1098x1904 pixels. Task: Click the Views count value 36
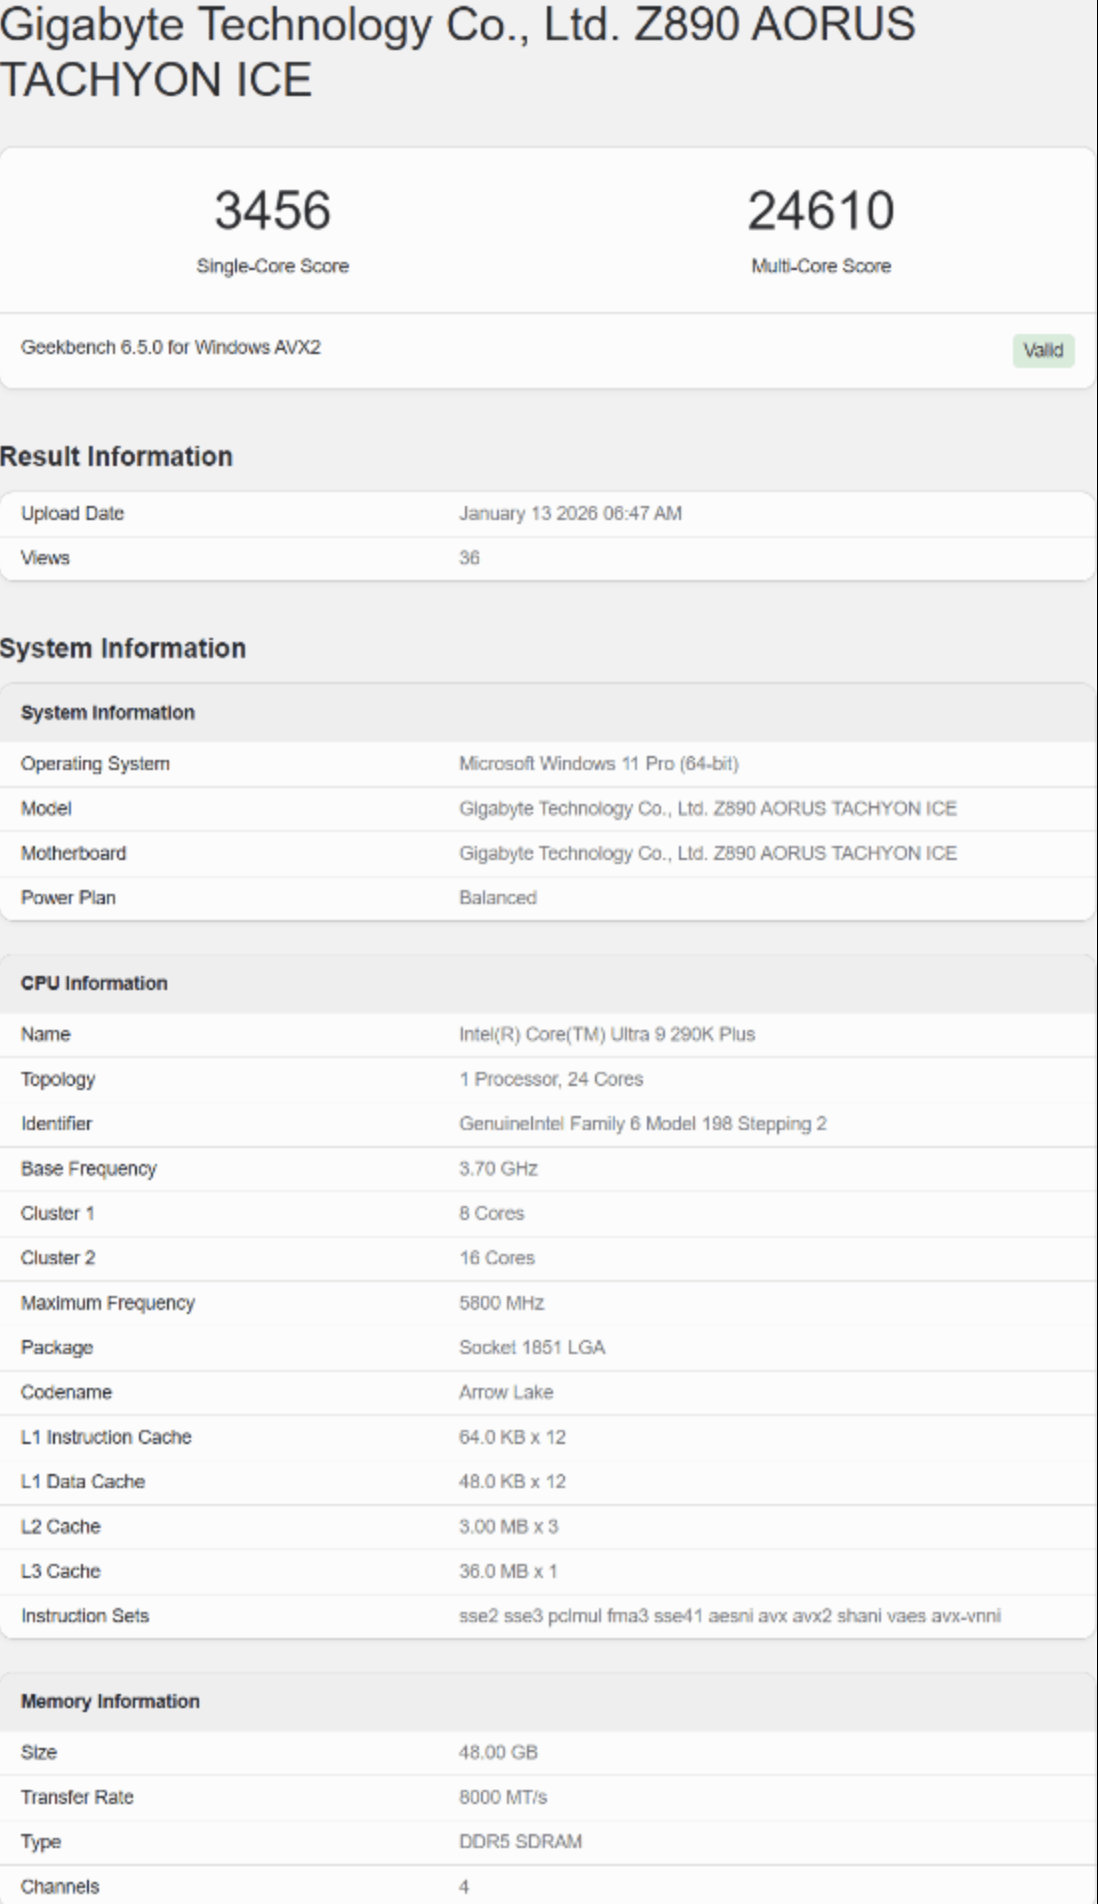469,558
